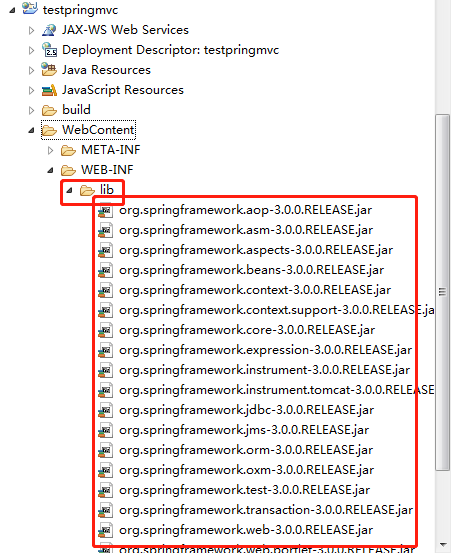Collapse the WebContent folder
The width and height of the screenshot is (451, 553).
(x=31, y=130)
